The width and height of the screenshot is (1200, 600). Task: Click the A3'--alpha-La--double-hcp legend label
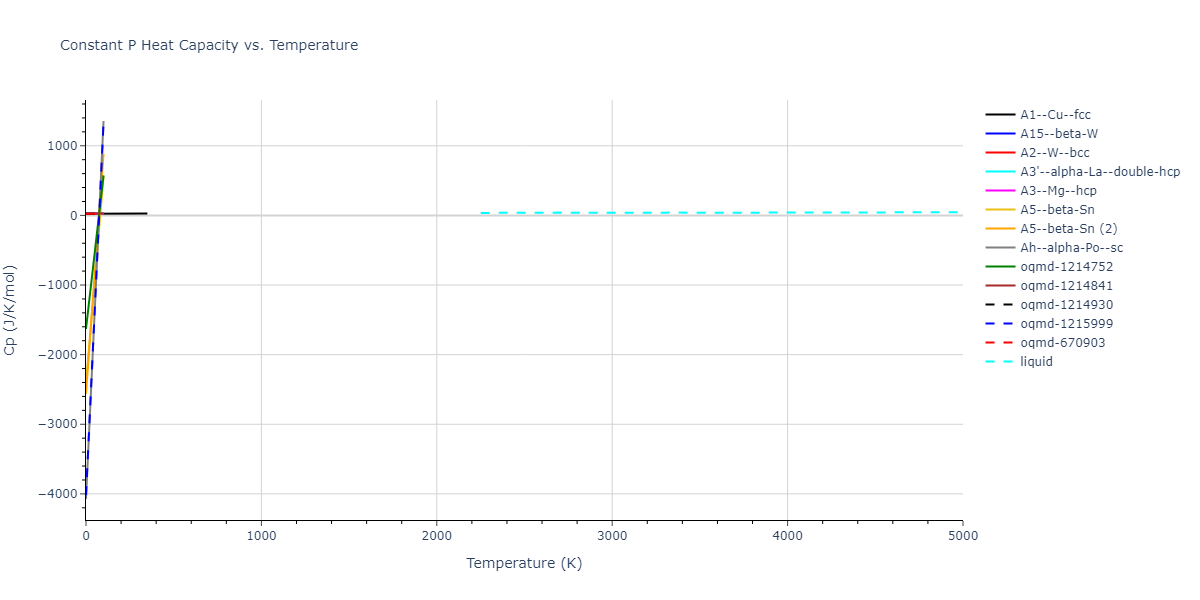tap(1100, 172)
